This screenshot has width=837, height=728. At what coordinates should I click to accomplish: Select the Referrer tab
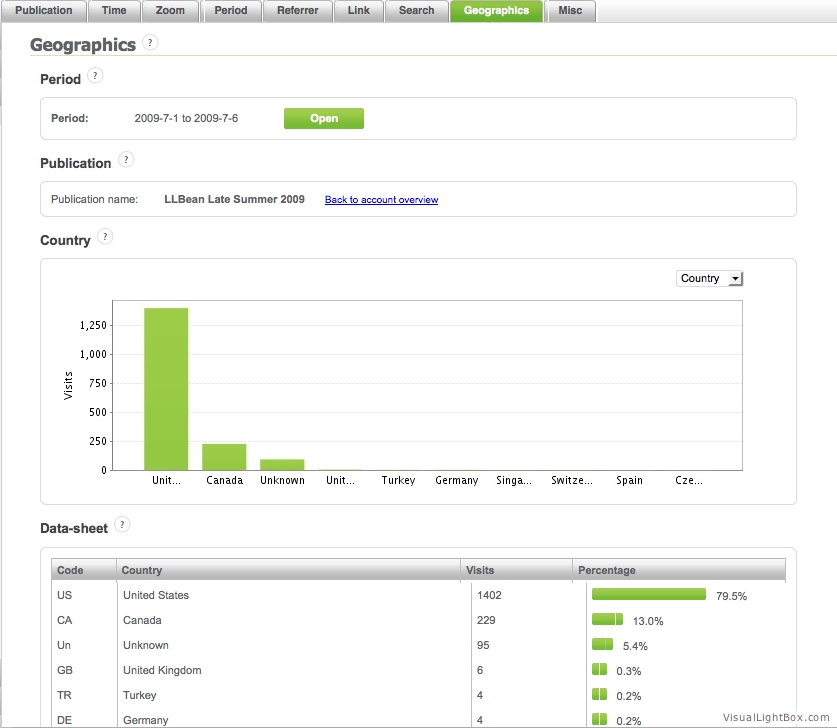(297, 11)
